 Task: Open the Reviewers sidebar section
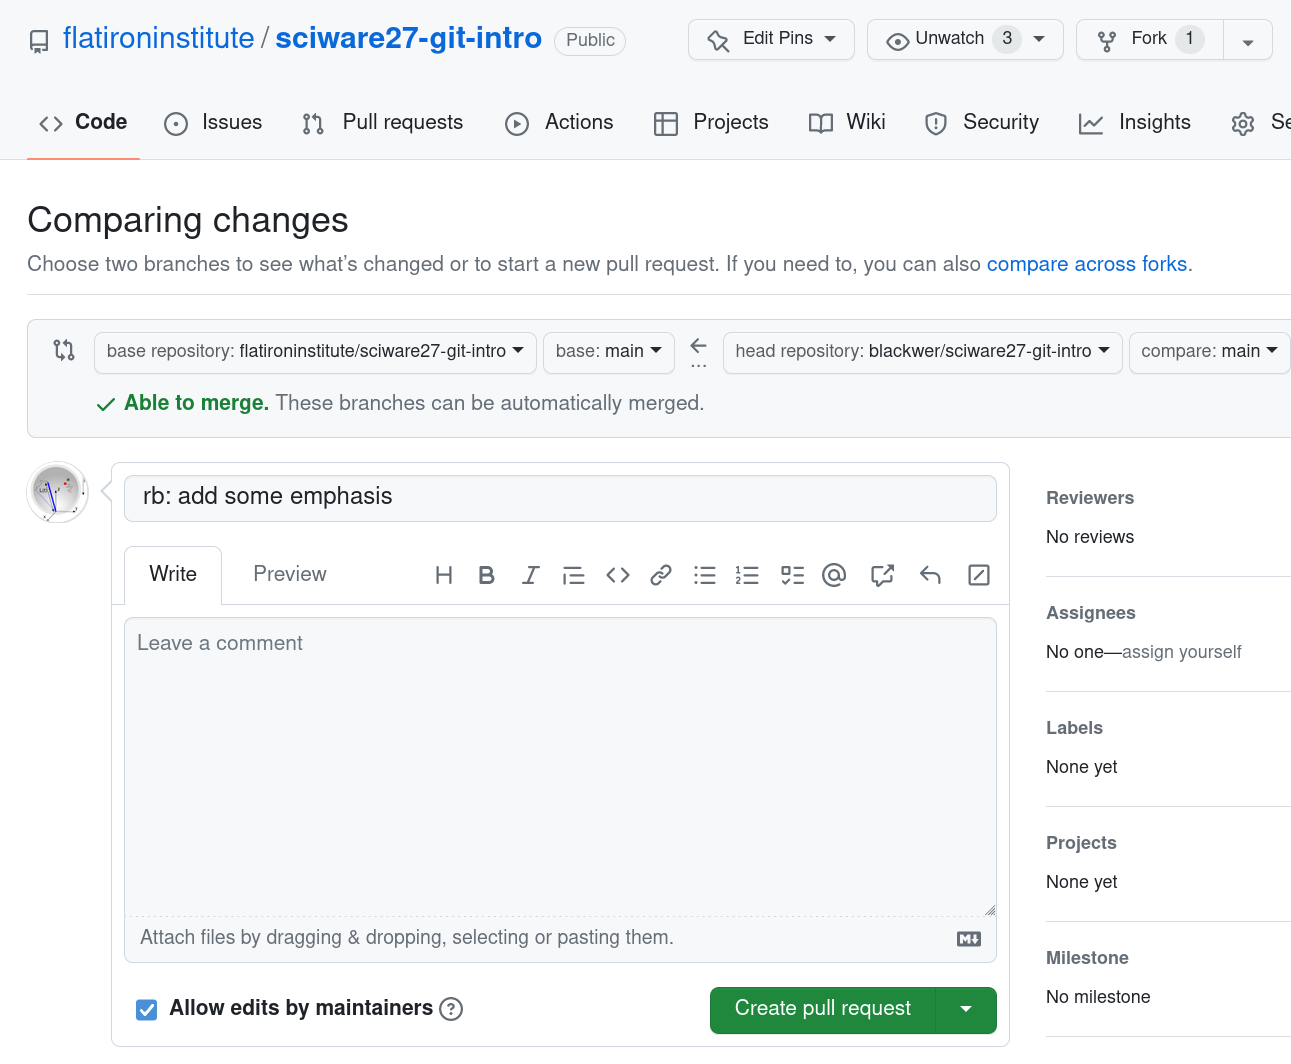pos(1090,498)
